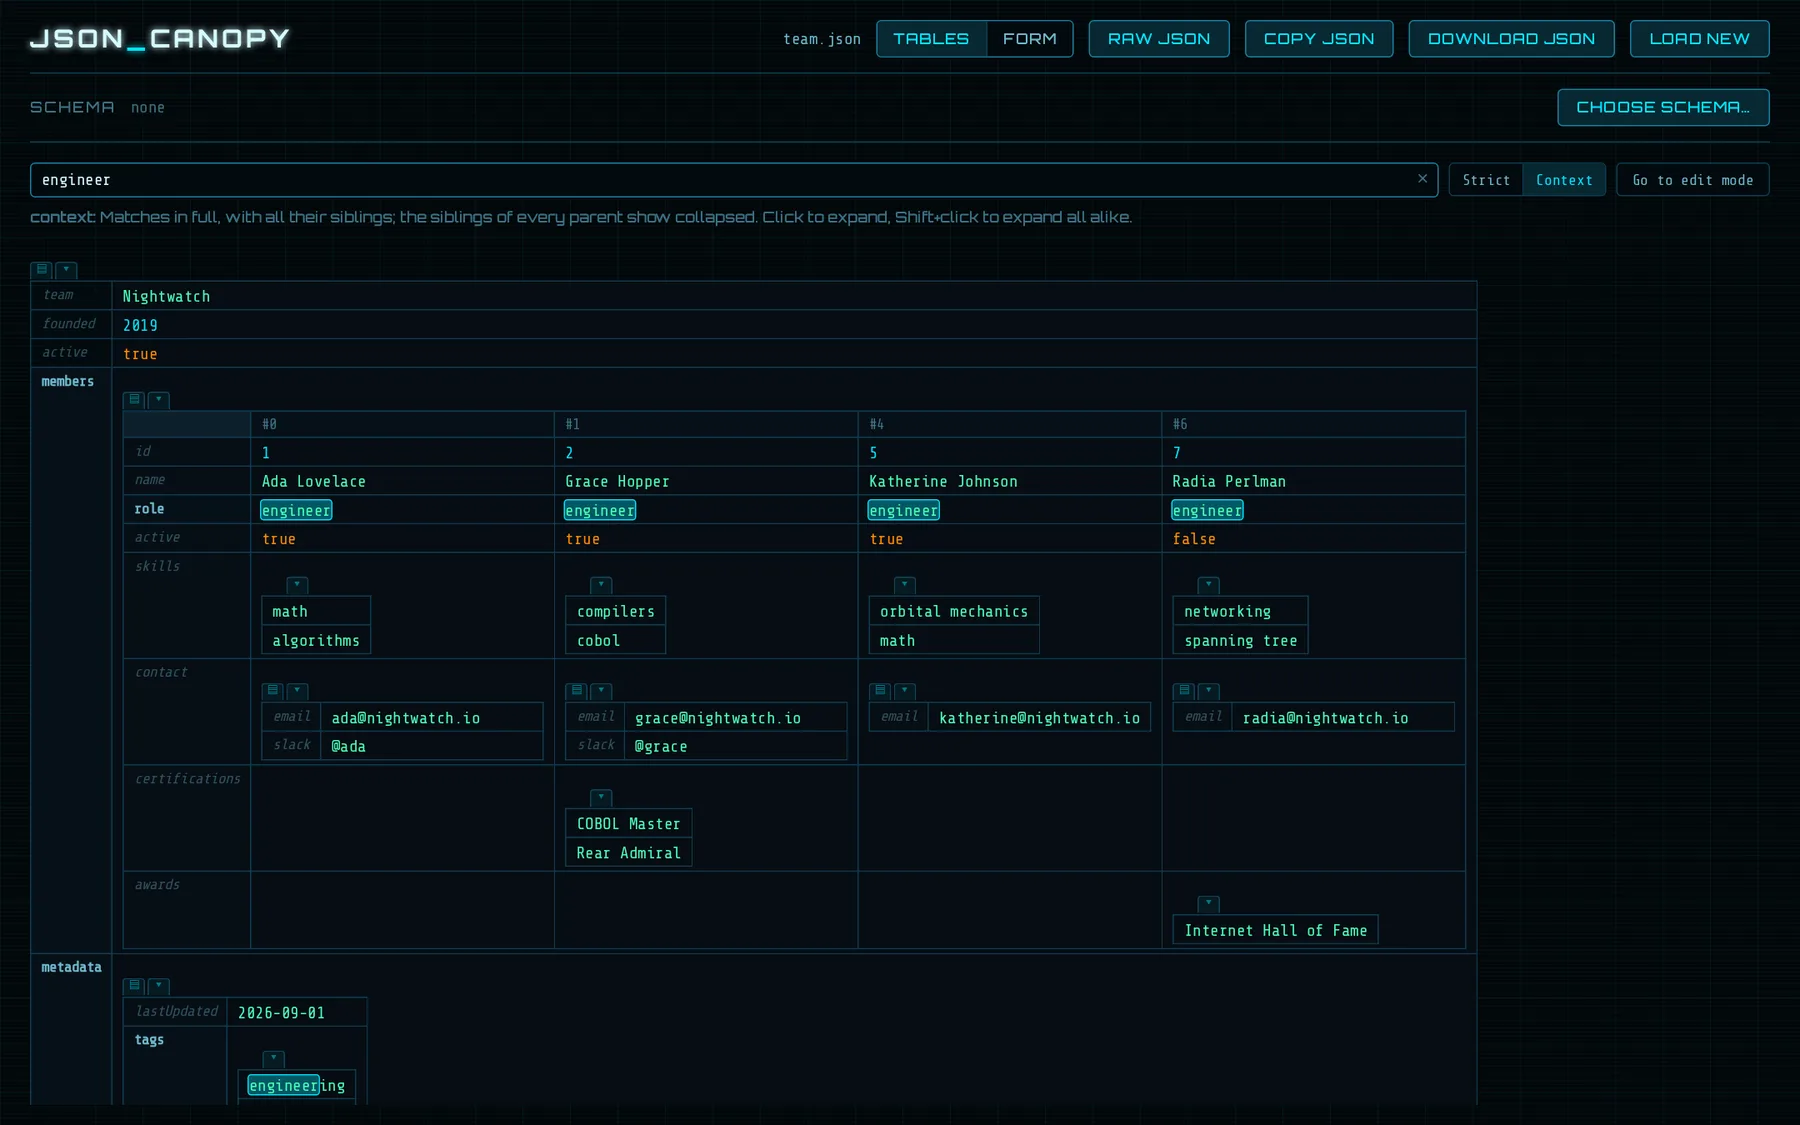1800x1125 pixels.
Task: Open Grace Hopper's skills dropdown arrow
Action: [601, 585]
